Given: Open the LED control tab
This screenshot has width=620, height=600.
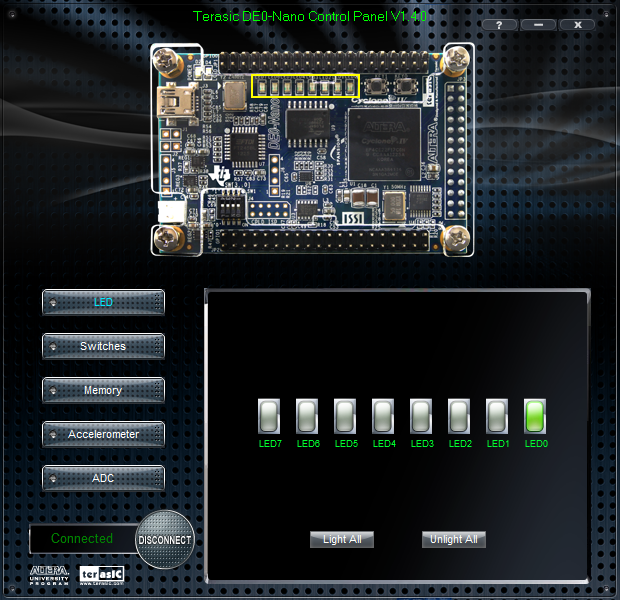Looking at the screenshot, I should (x=103, y=302).
